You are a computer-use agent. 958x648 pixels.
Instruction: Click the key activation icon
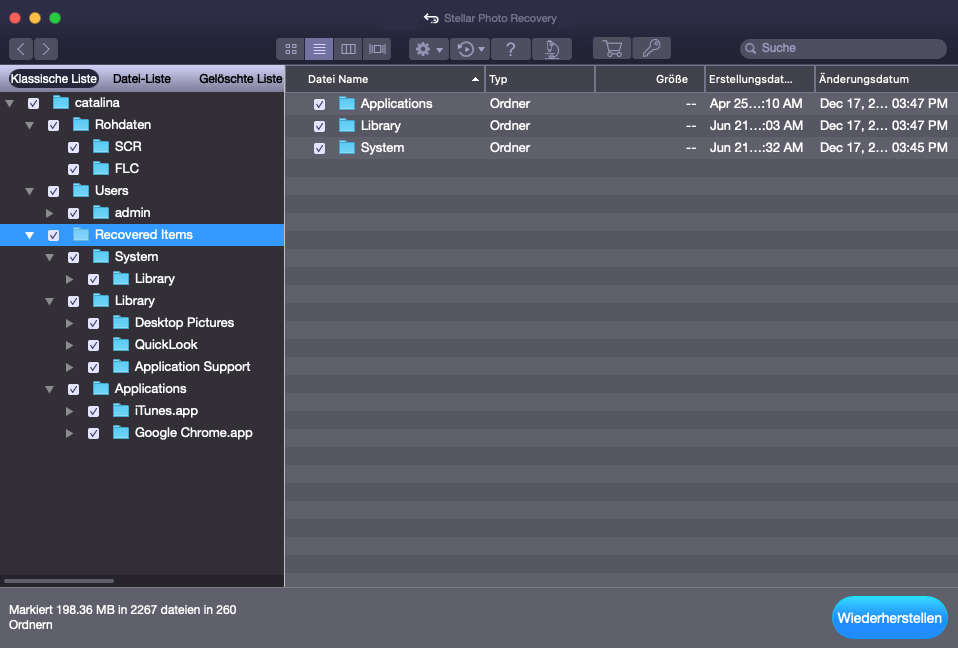[x=651, y=48]
